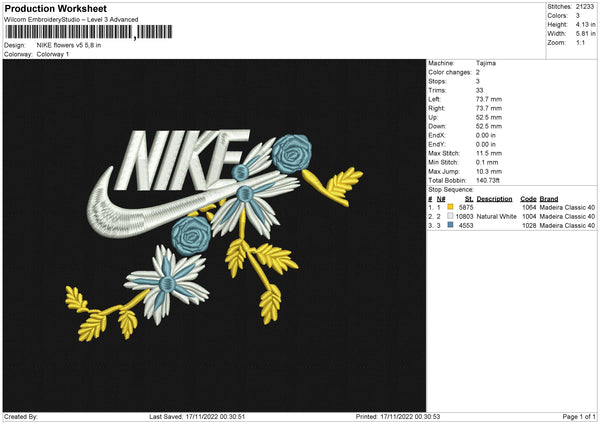Select the Machine value Tajima
The width and height of the screenshot is (600, 424).
486,63
